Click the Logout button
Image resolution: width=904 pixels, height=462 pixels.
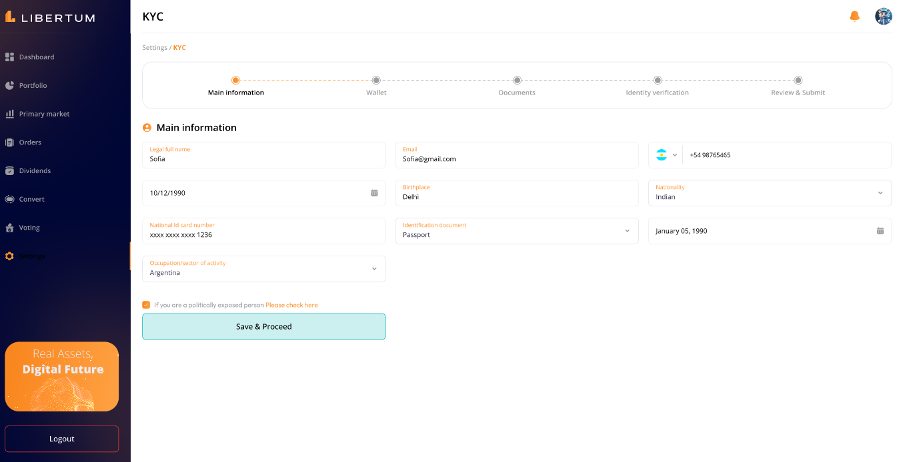click(x=62, y=438)
